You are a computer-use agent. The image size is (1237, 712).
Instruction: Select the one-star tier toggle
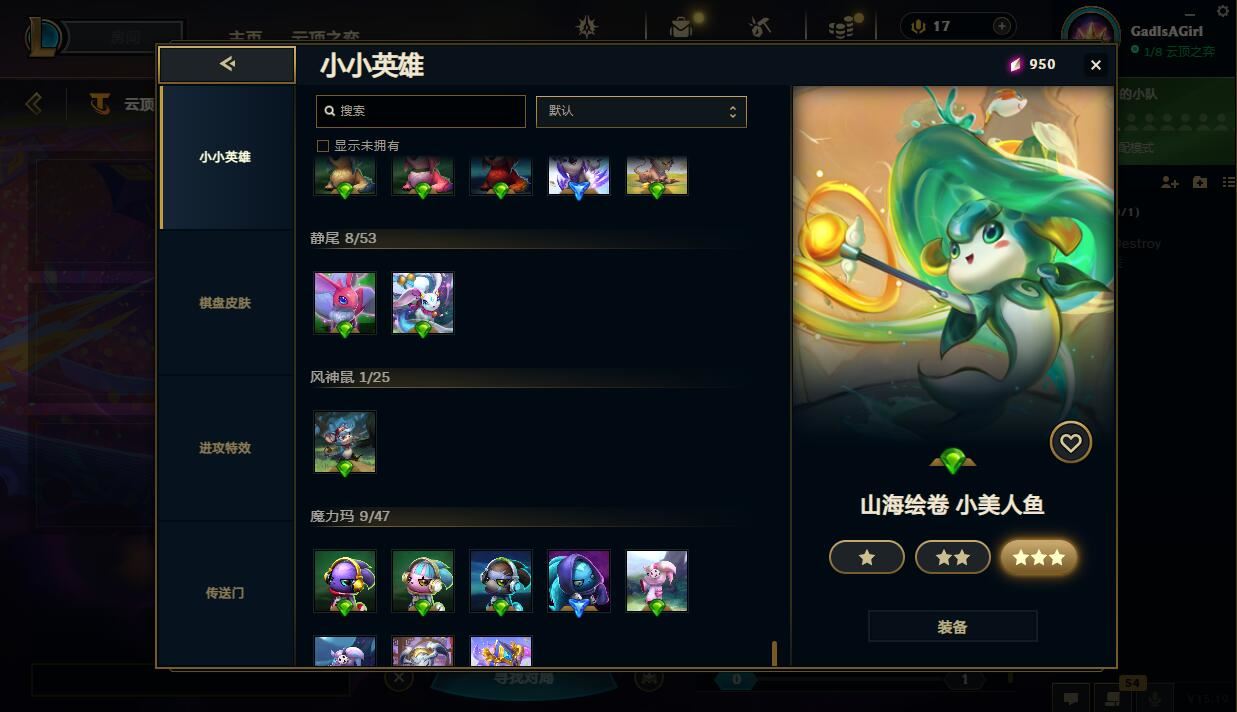point(867,557)
